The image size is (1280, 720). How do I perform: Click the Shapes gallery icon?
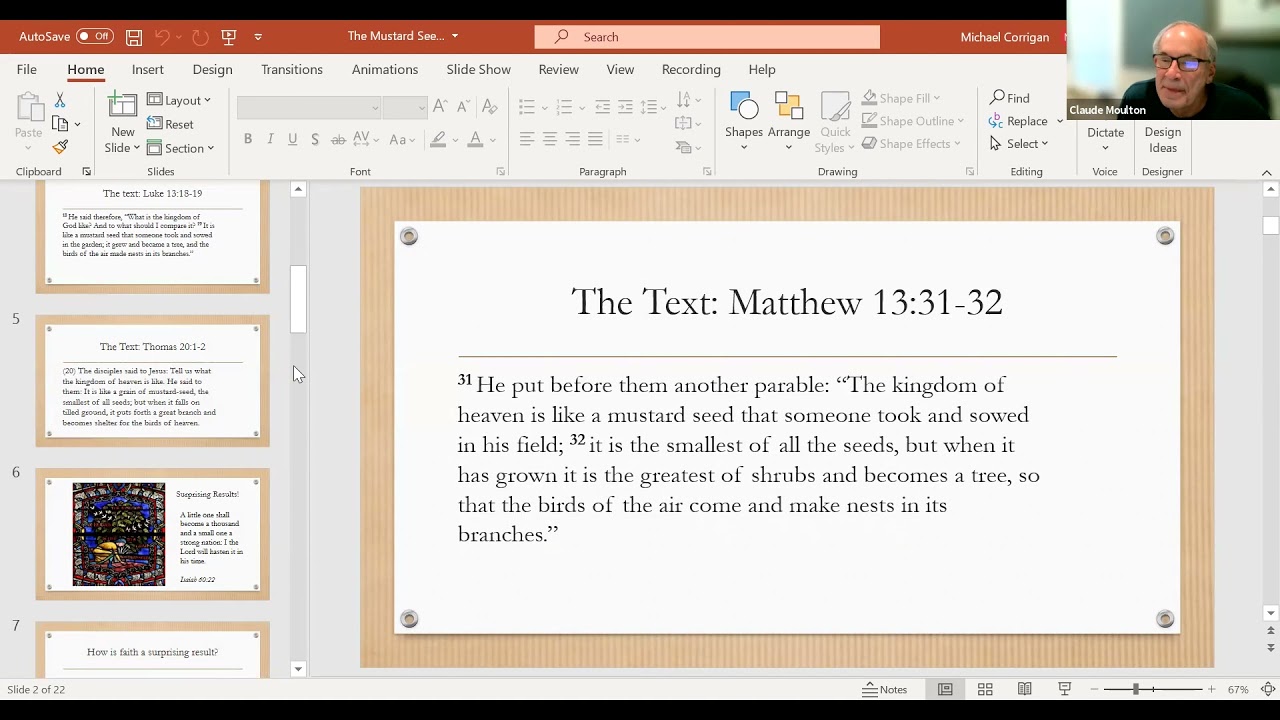coord(744,107)
